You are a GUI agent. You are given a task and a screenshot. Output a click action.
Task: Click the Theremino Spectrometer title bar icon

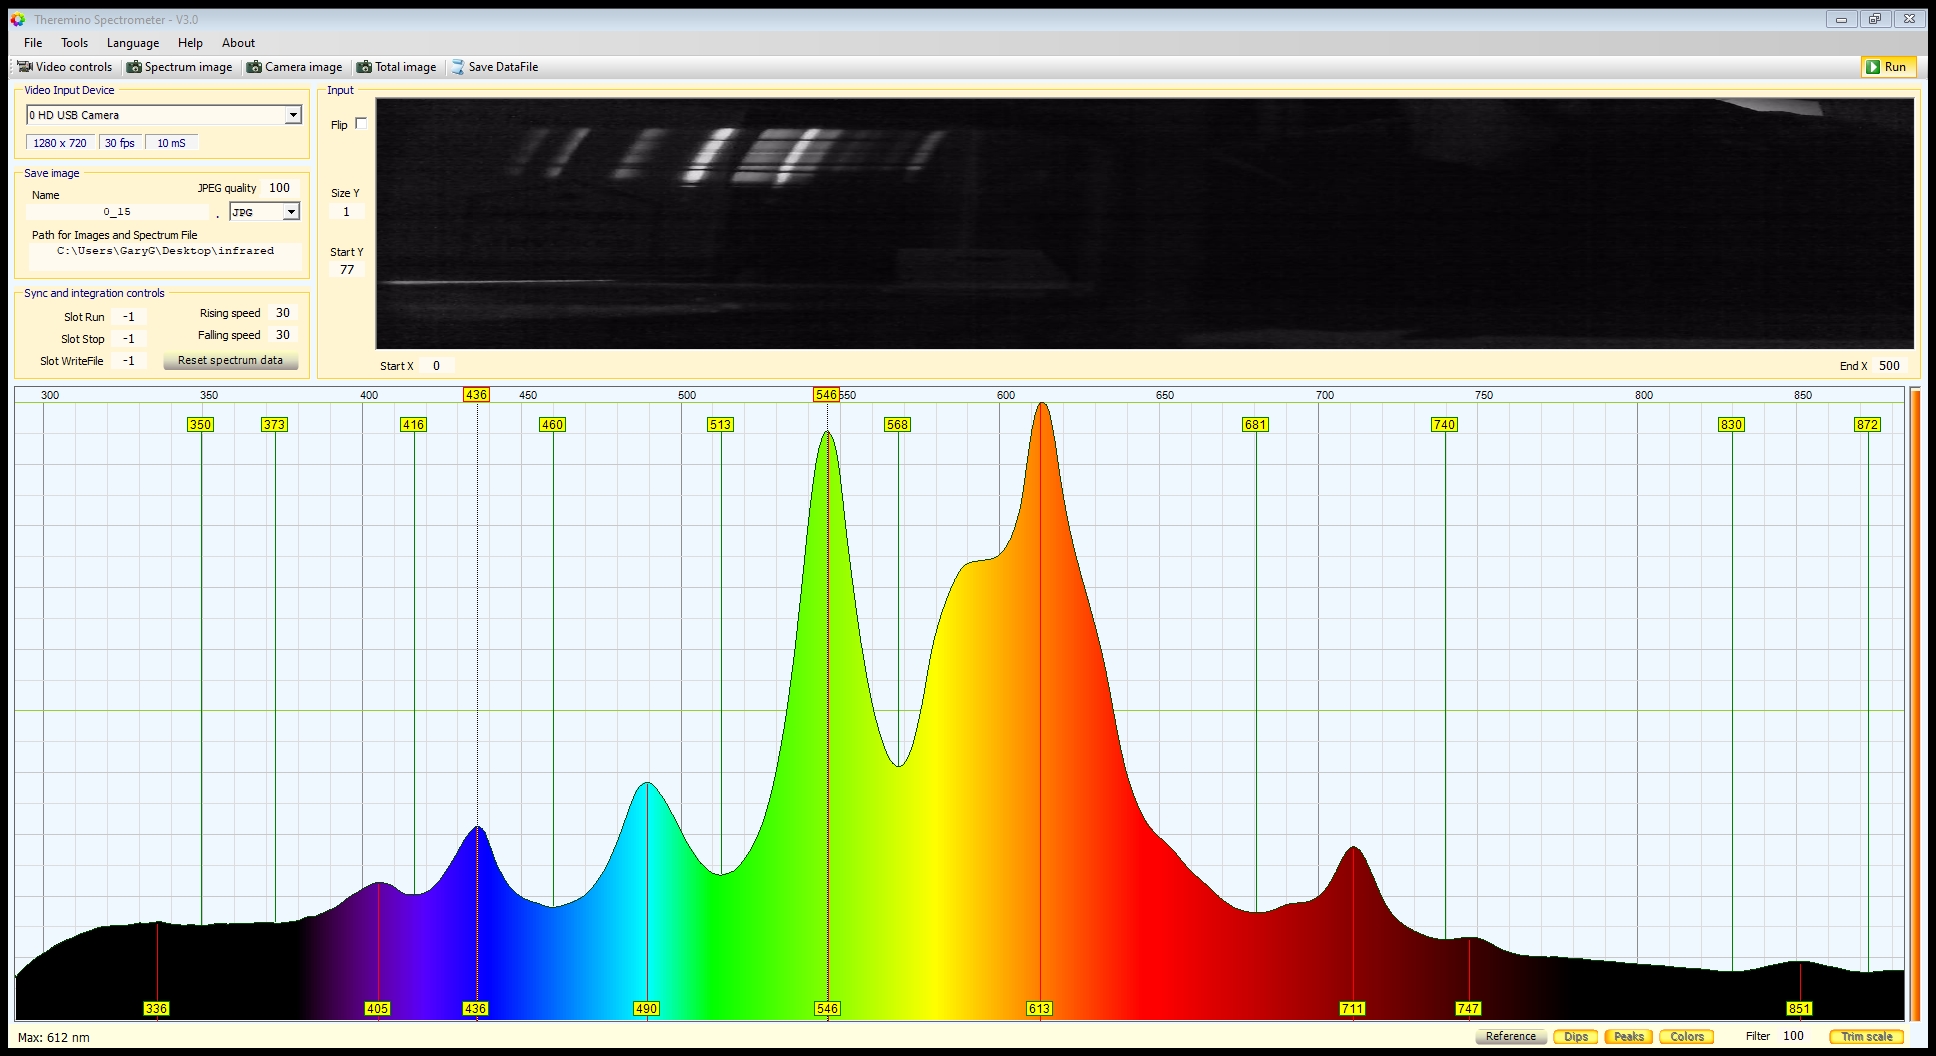[x=18, y=19]
